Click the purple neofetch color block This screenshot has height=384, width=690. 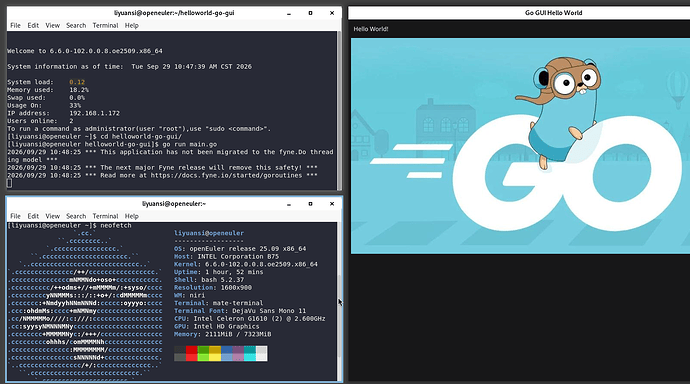pyautogui.click(x=238, y=353)
